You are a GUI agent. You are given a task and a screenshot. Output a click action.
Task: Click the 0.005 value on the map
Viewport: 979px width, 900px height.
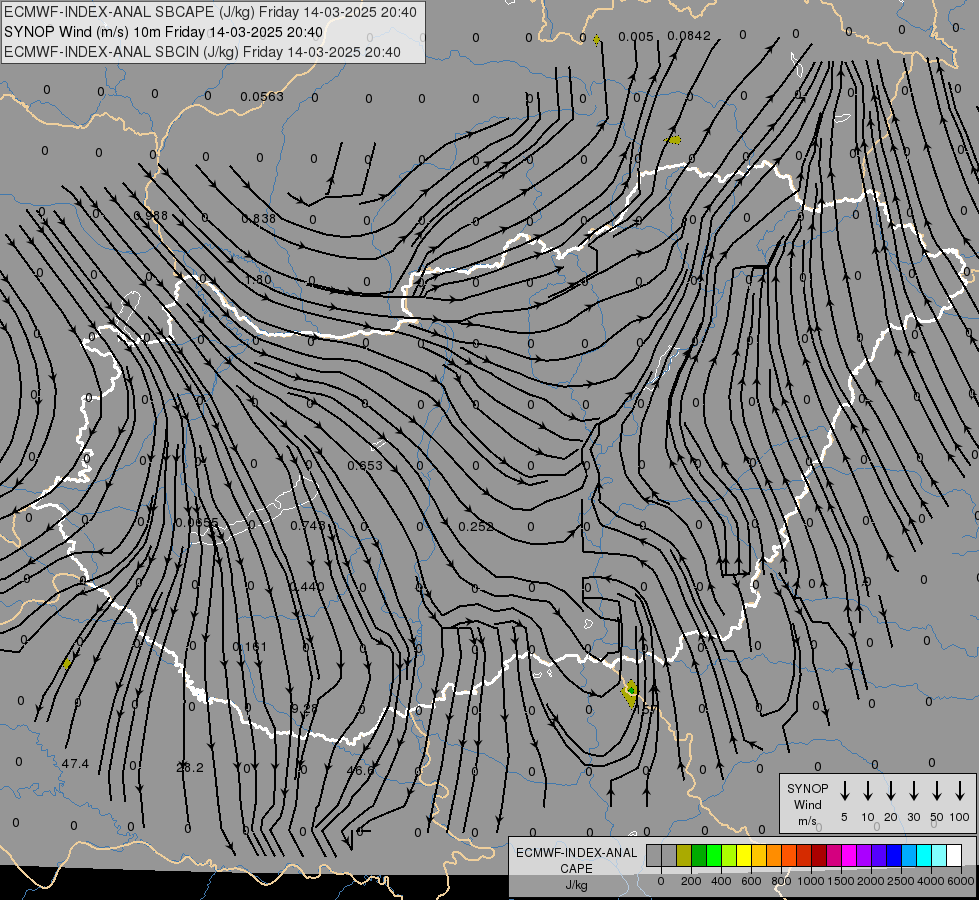(x=636, y=37)
